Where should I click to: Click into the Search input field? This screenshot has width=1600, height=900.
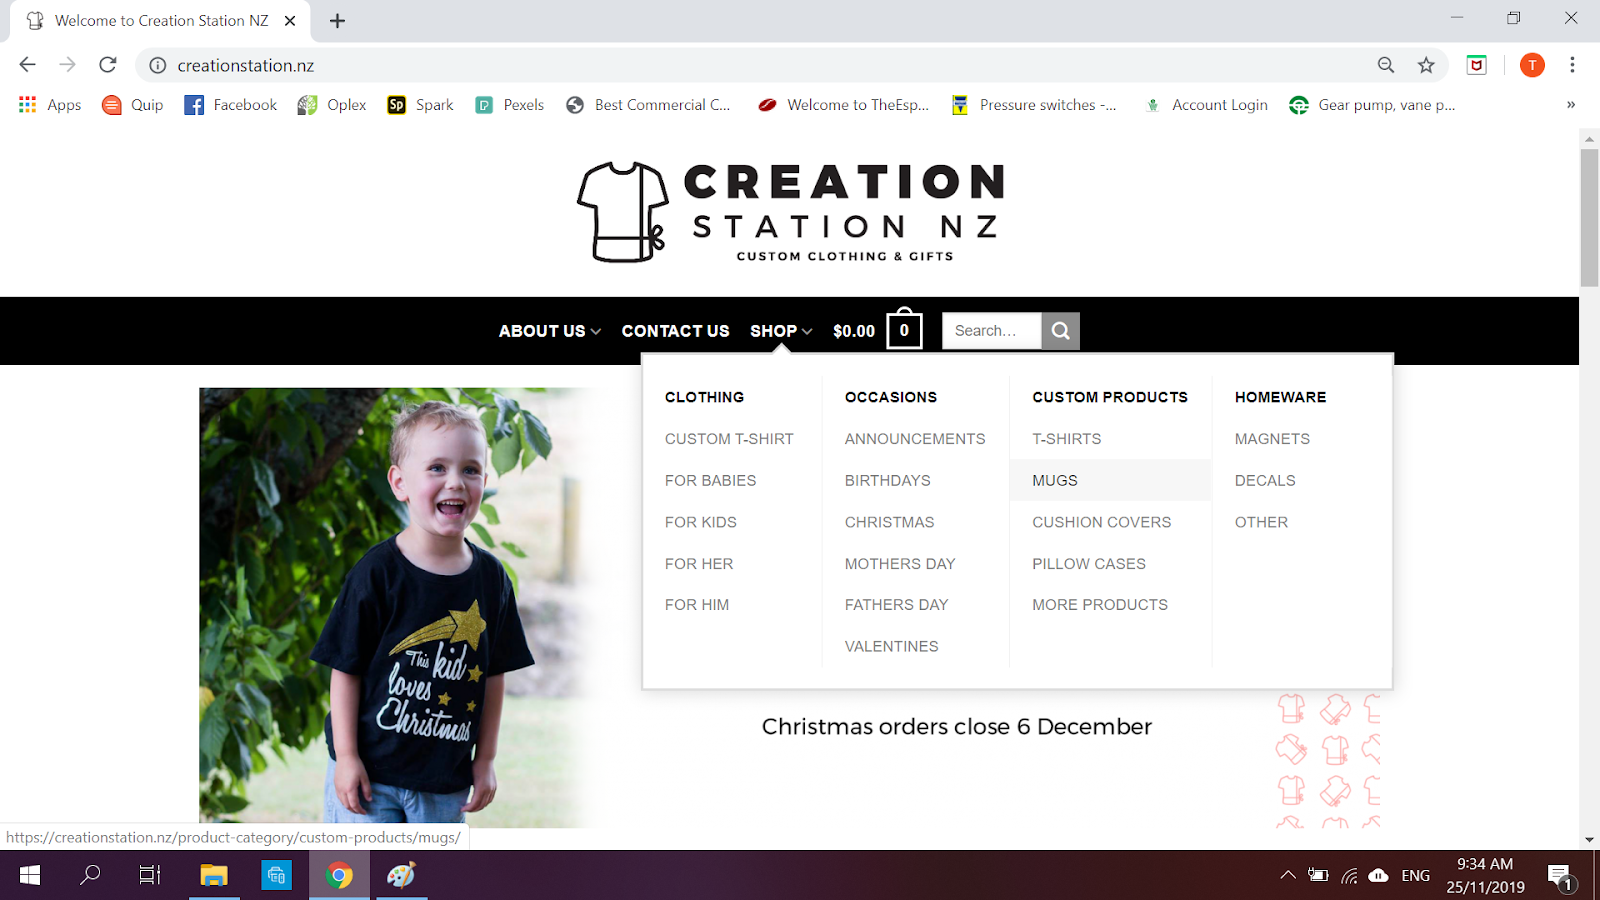coord(991,331)
